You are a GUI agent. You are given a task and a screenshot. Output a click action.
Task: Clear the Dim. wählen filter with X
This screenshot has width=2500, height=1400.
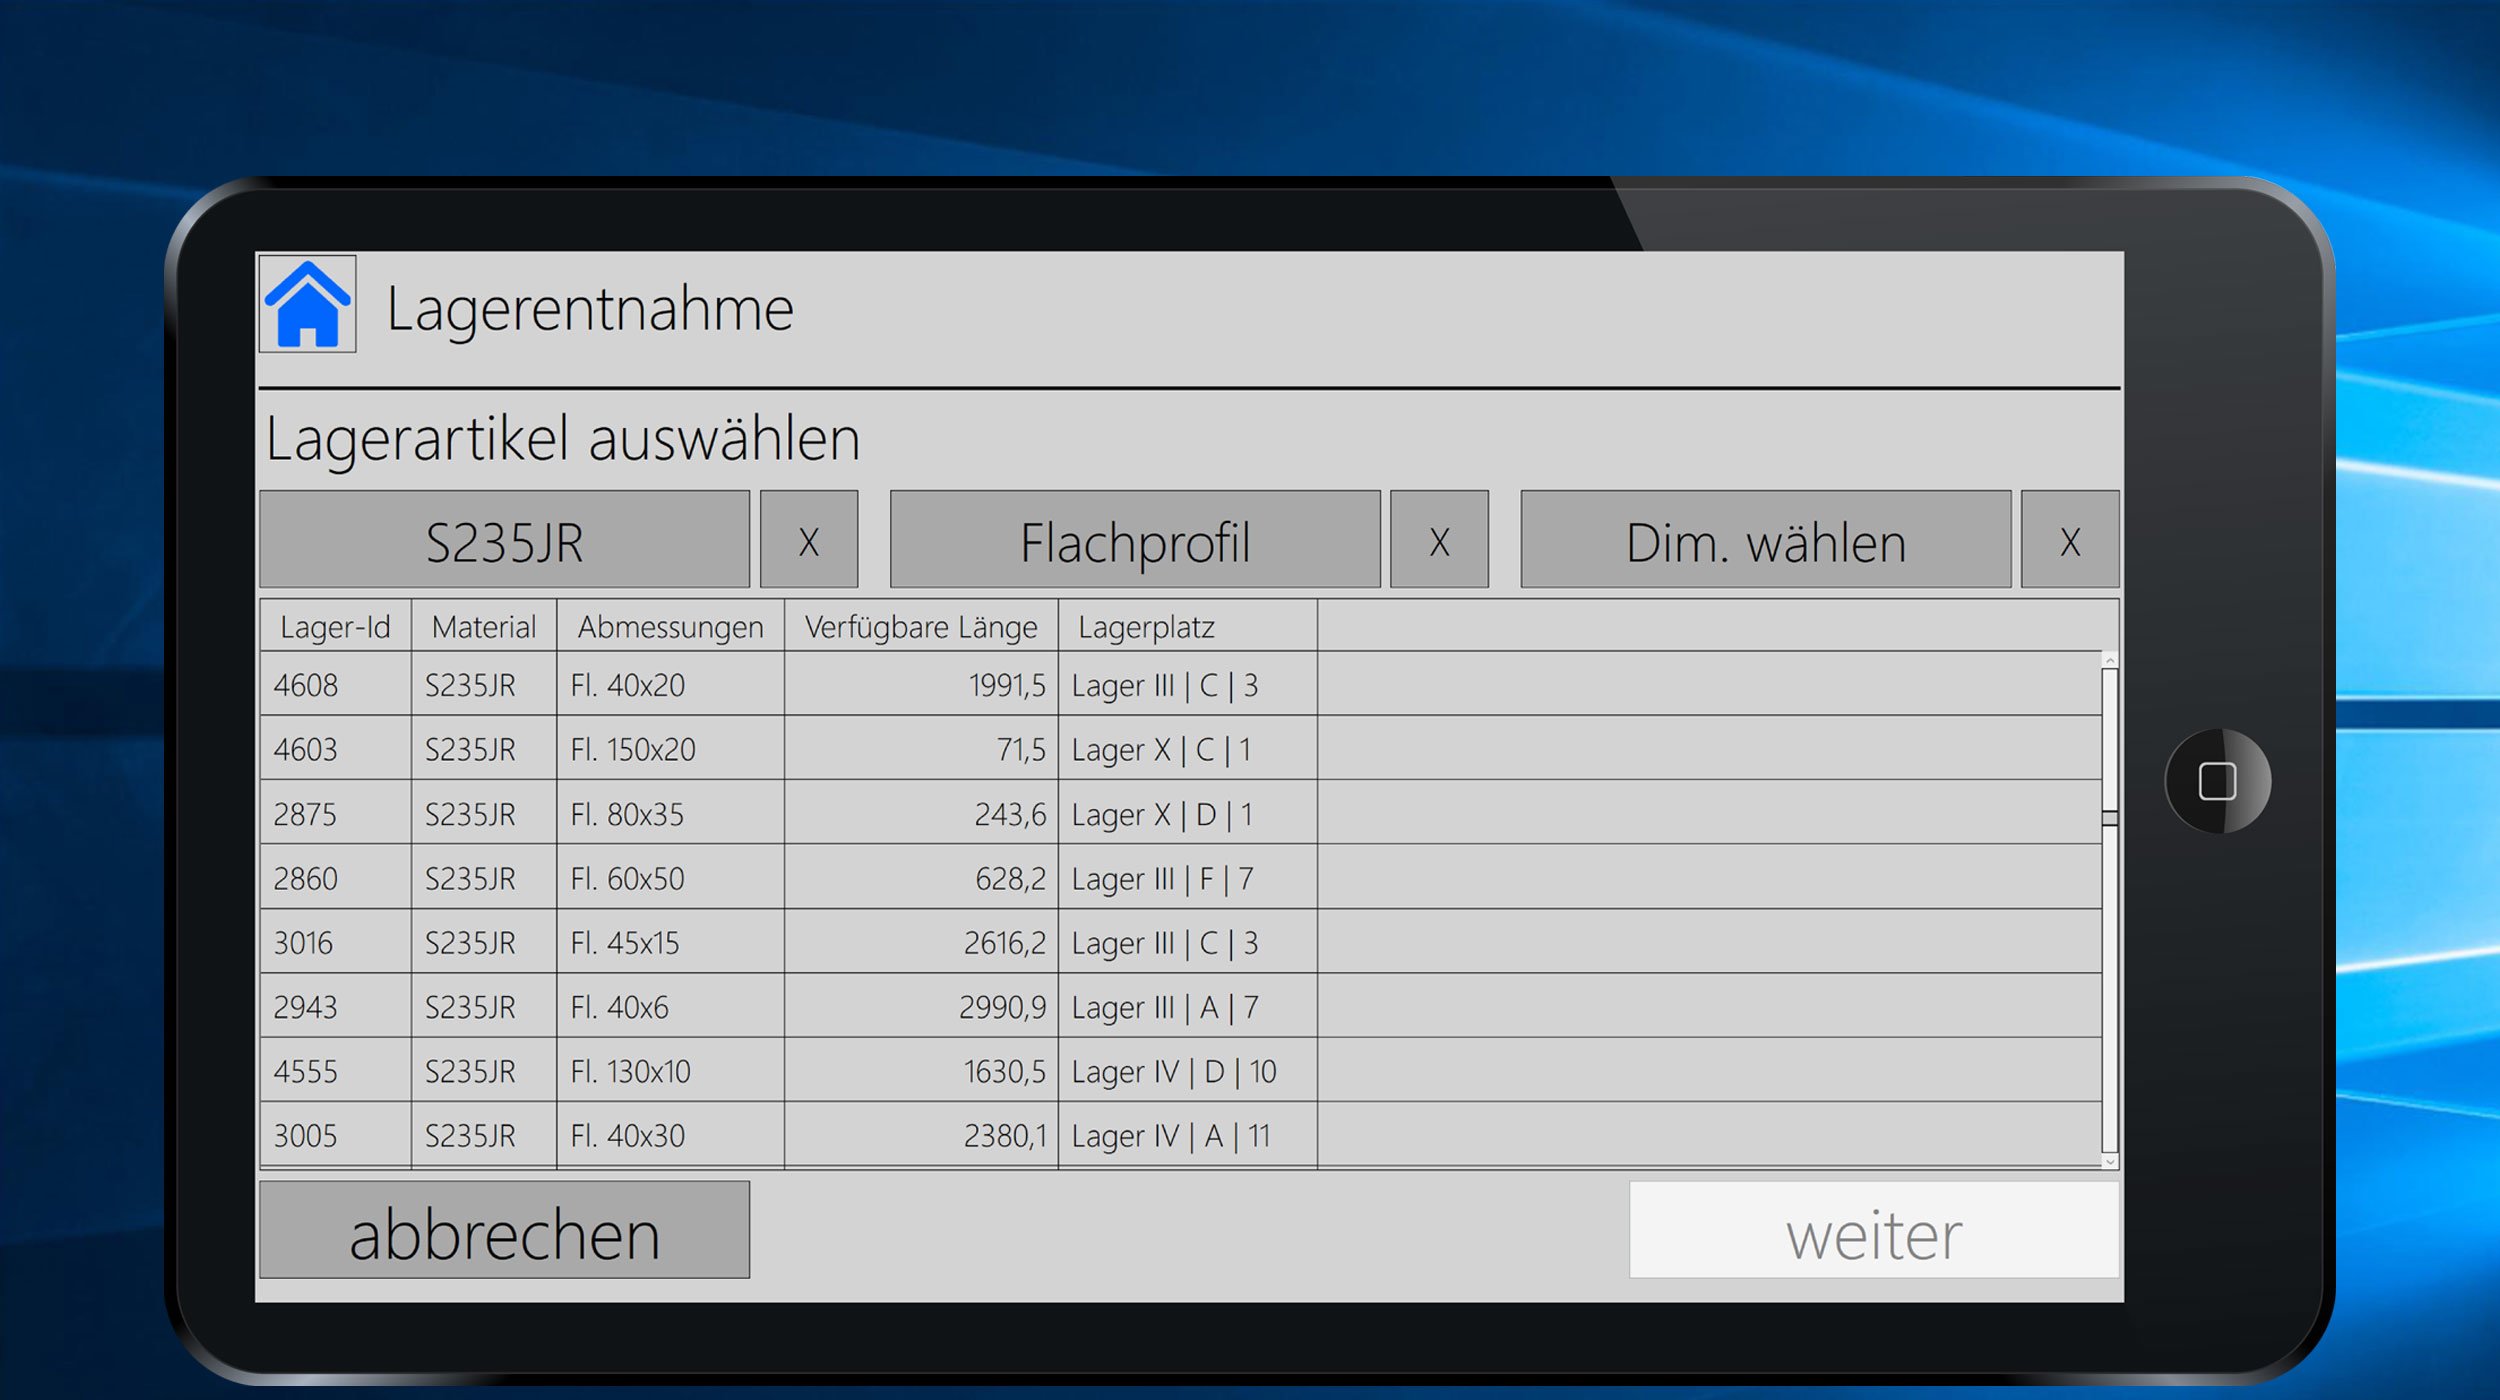tap(2069, 540)
